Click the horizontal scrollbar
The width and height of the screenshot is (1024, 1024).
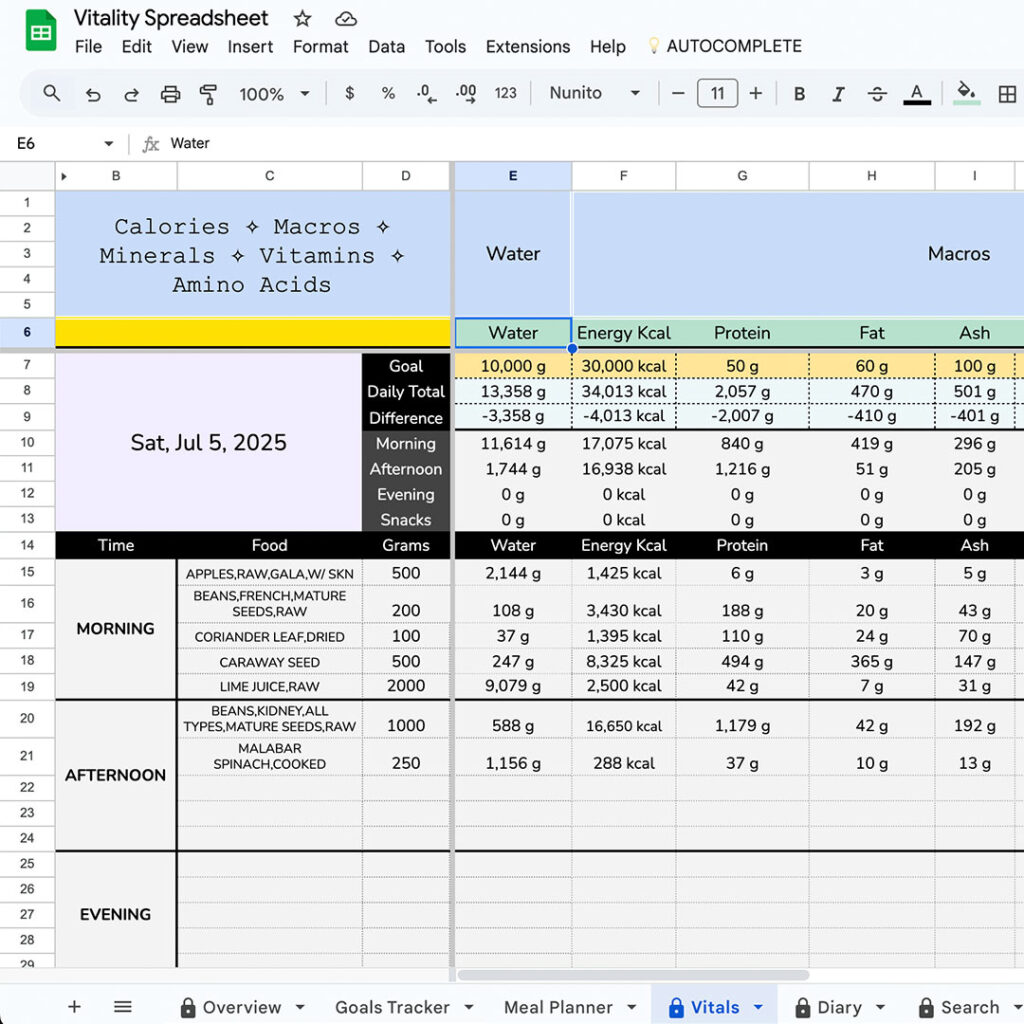633,975
